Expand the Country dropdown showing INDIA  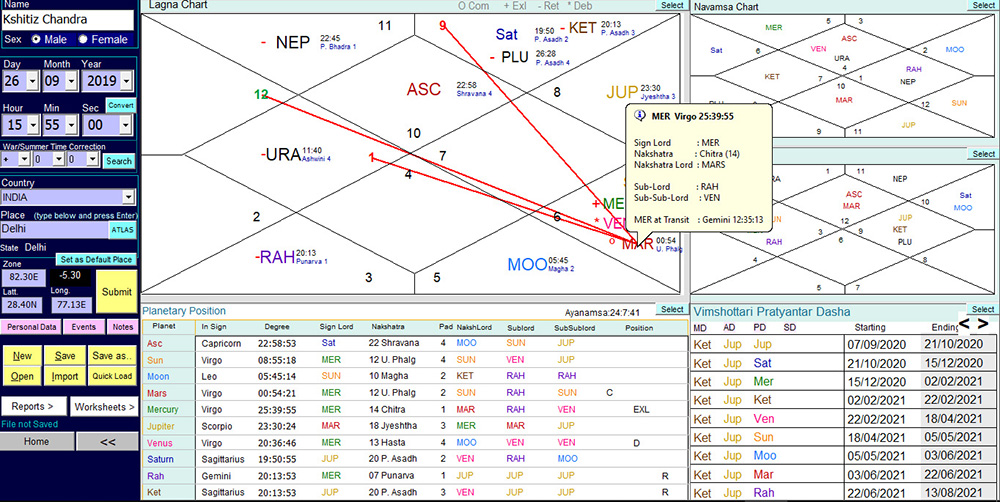click(128, 198)
